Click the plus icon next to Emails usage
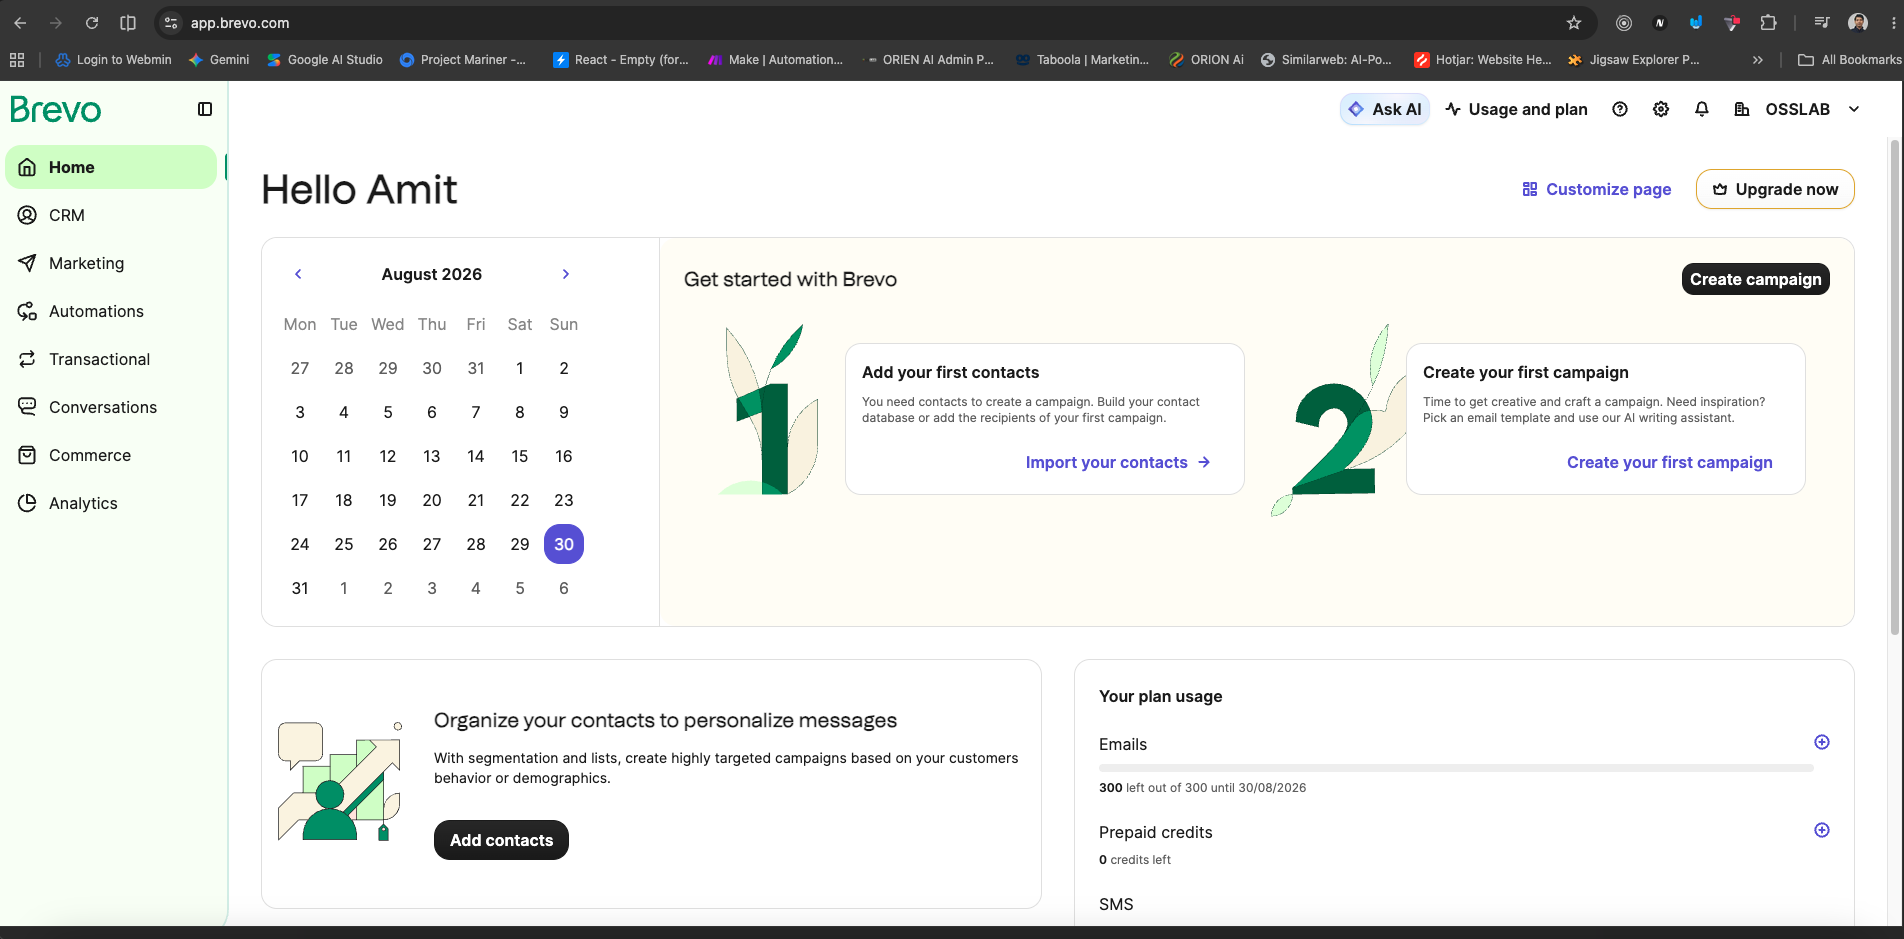 (1822, 742)
